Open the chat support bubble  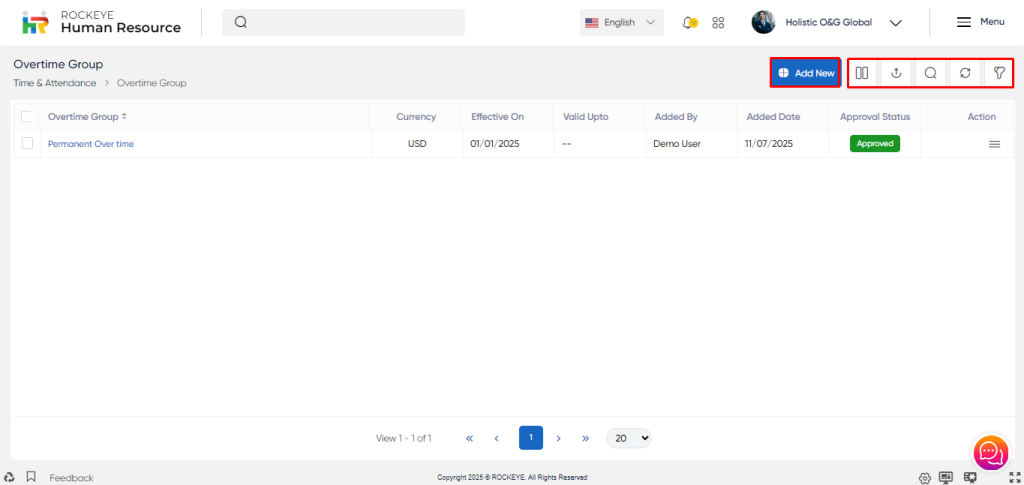click(990, 452)
